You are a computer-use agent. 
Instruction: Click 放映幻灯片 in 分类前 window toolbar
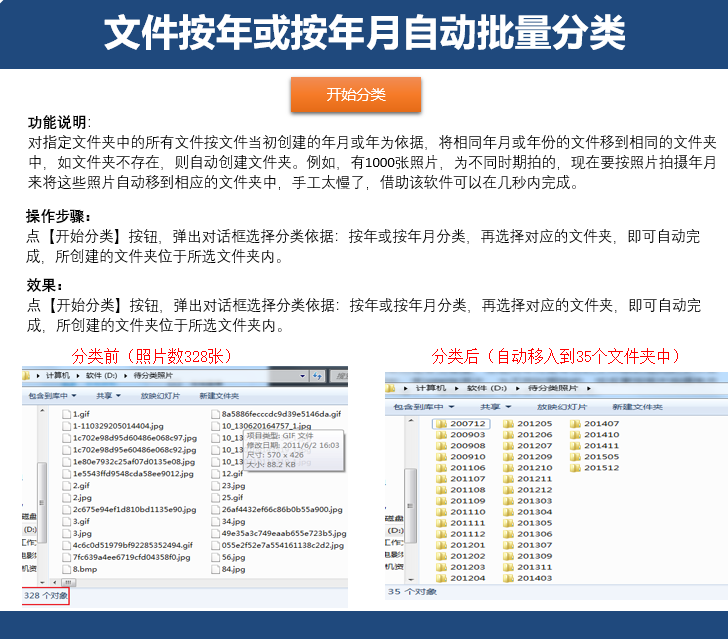click(160, 396)
